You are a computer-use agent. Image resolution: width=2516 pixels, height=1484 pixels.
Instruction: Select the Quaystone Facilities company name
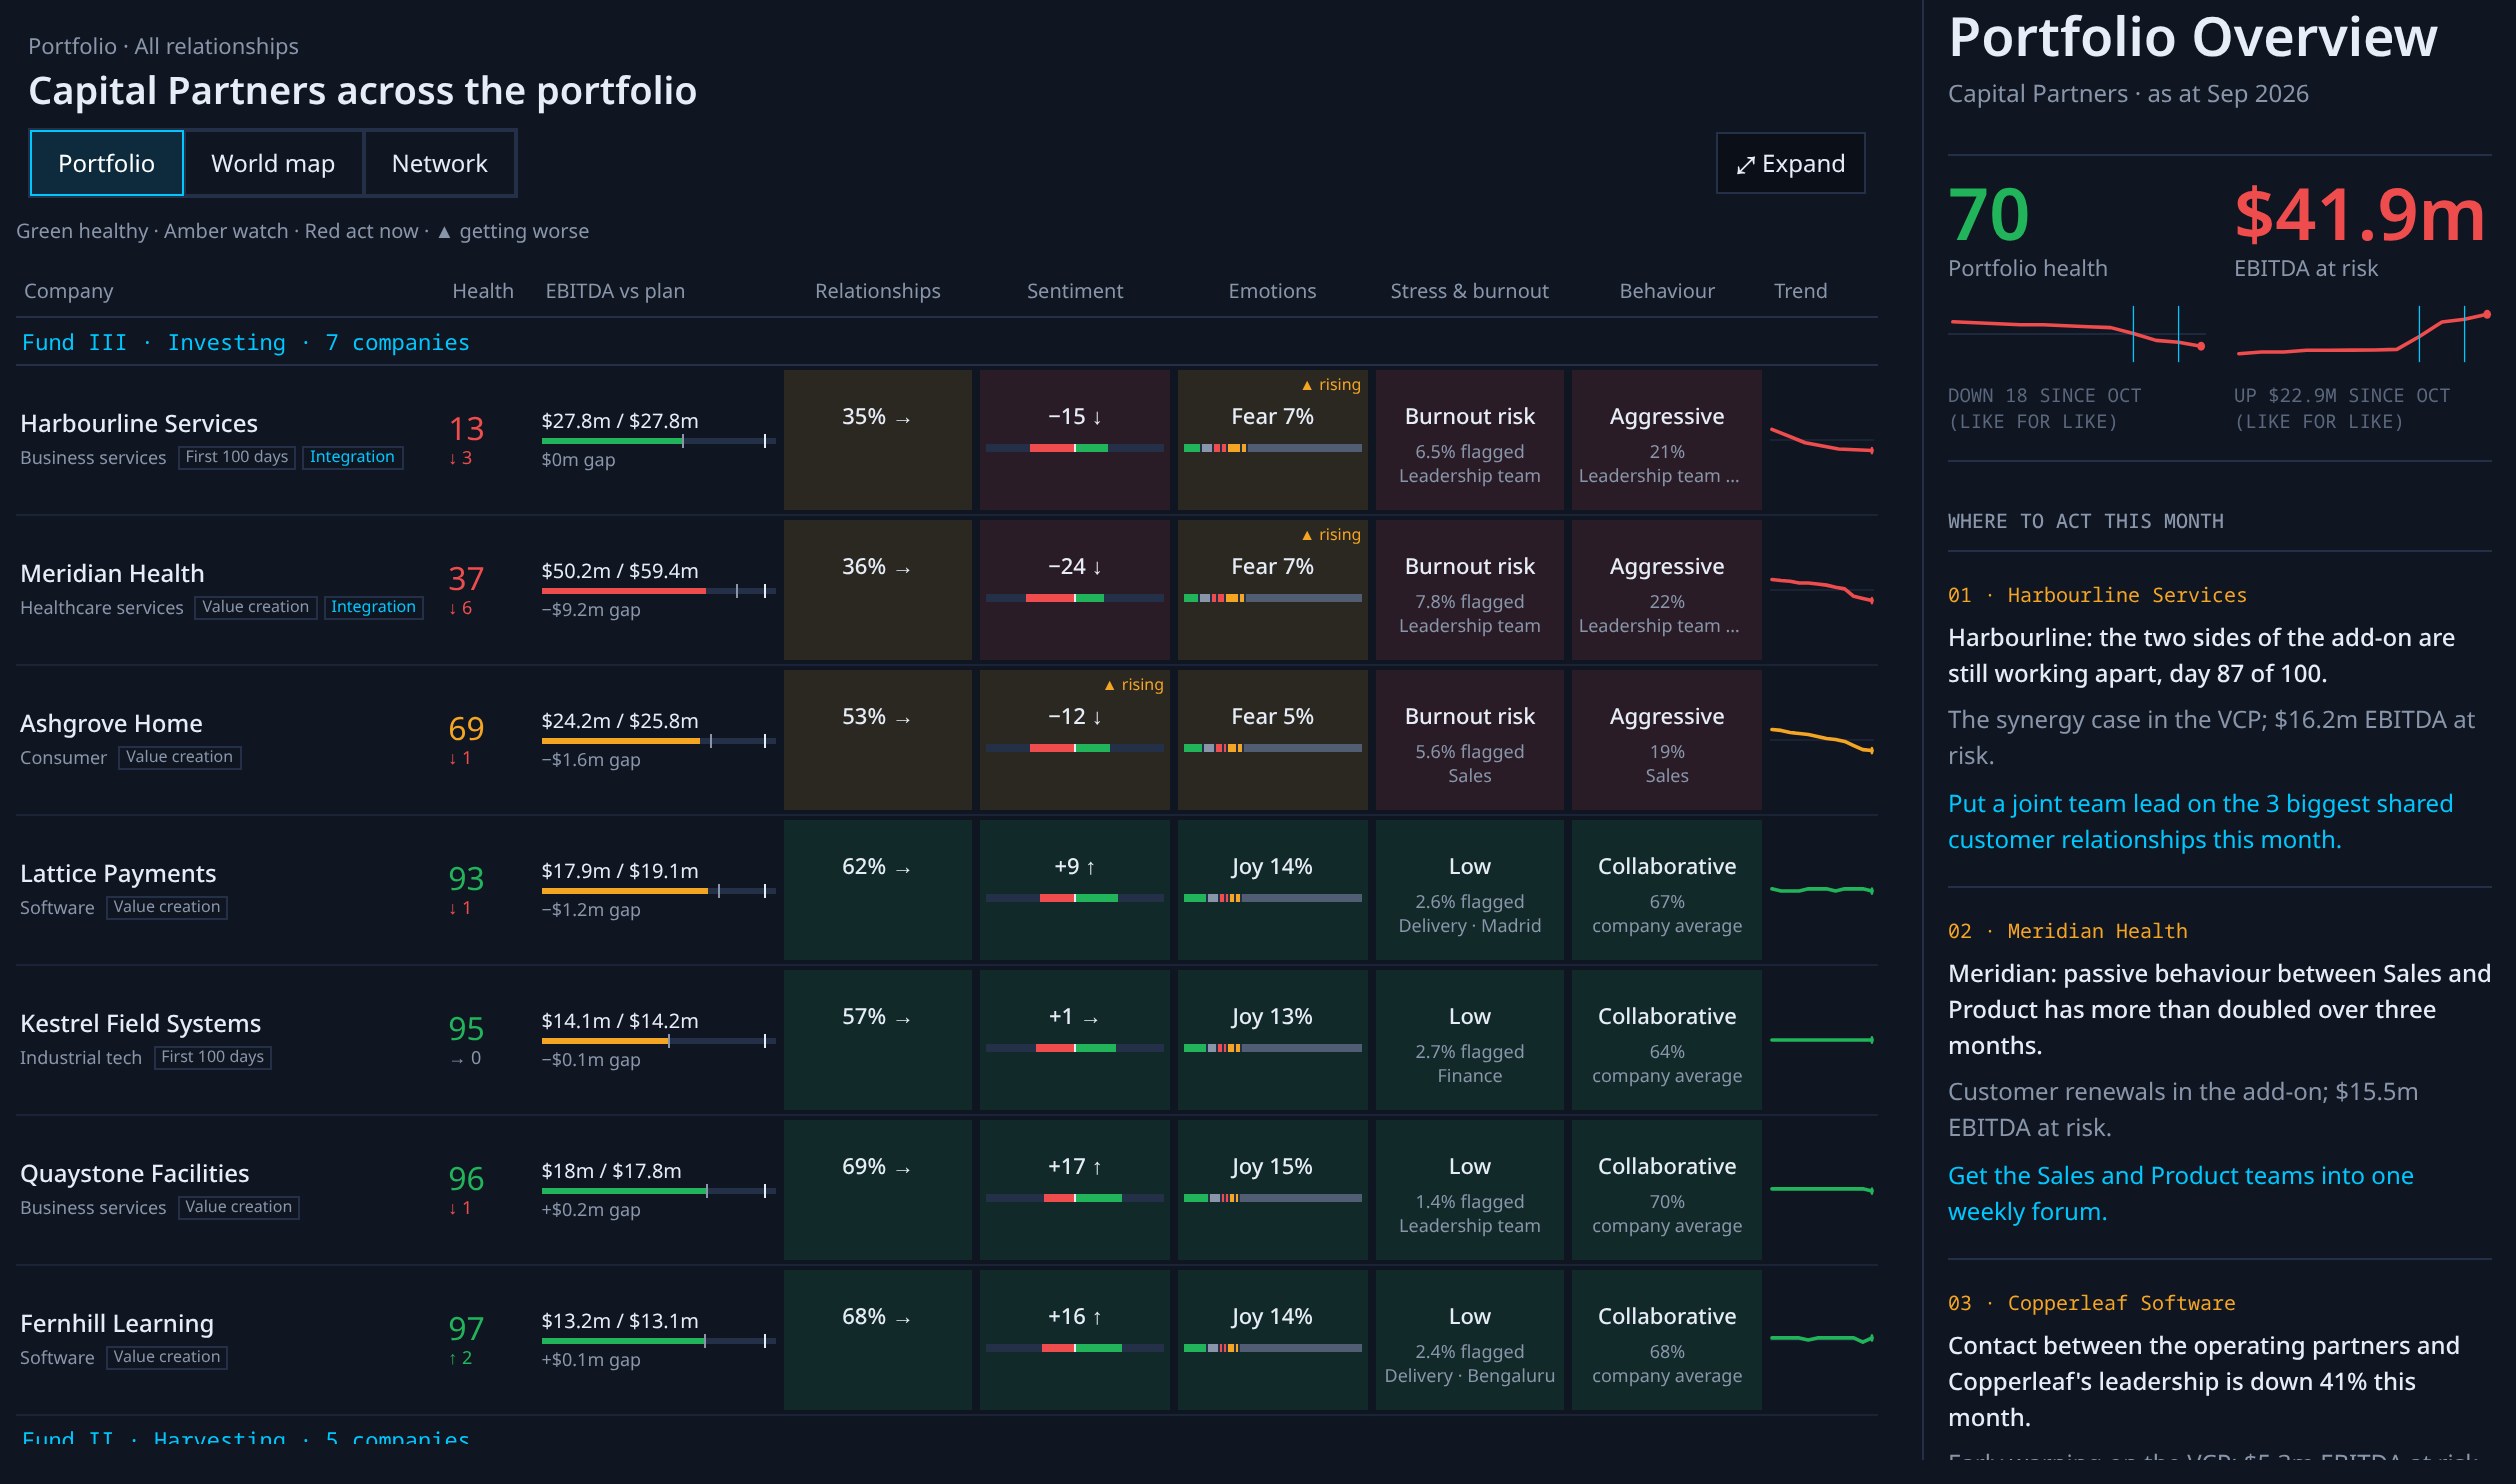tap(134, 1173)
